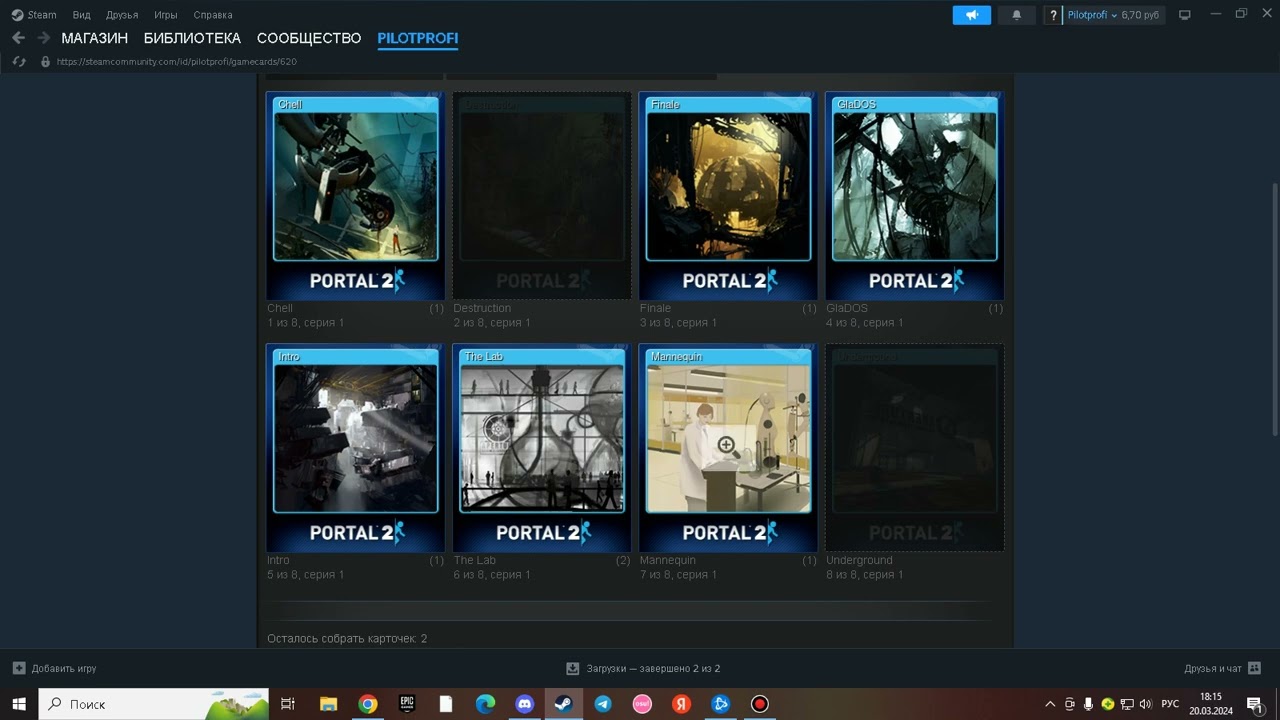Open the PILOTPROFI profile tab
Viewport: 1280px width, 720px height.
tap(418, 38)
